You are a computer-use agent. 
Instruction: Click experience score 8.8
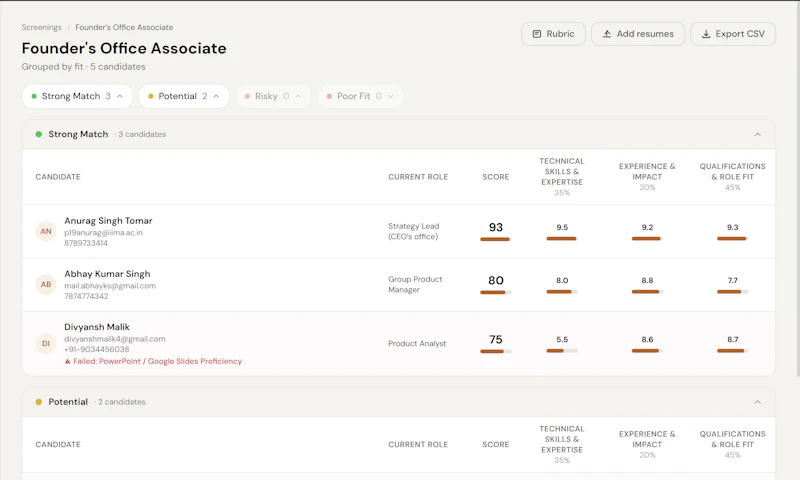point(647,280)
